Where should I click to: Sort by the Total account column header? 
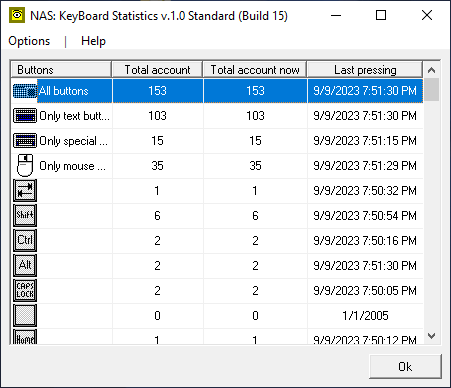(157, 70)
